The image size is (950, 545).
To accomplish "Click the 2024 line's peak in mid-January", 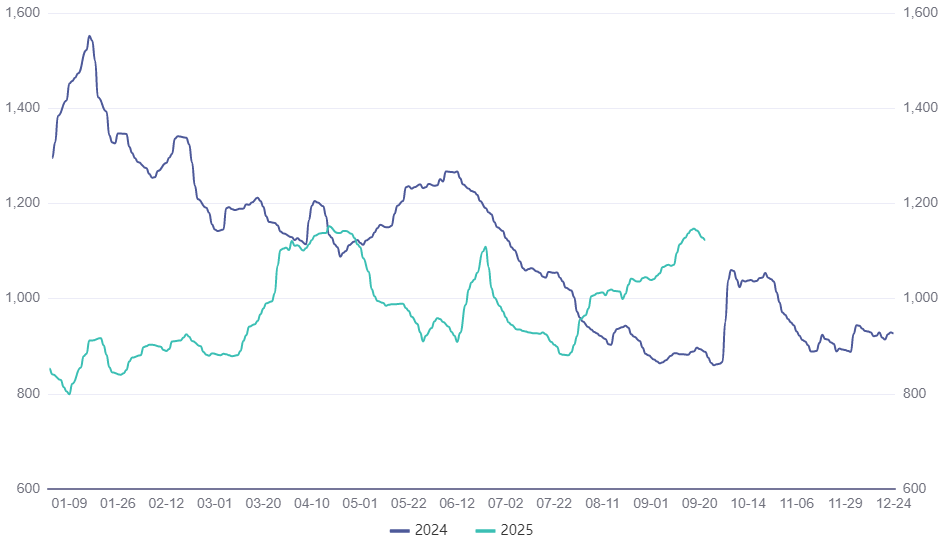I will pyautogui.click(x=90, y=36).
